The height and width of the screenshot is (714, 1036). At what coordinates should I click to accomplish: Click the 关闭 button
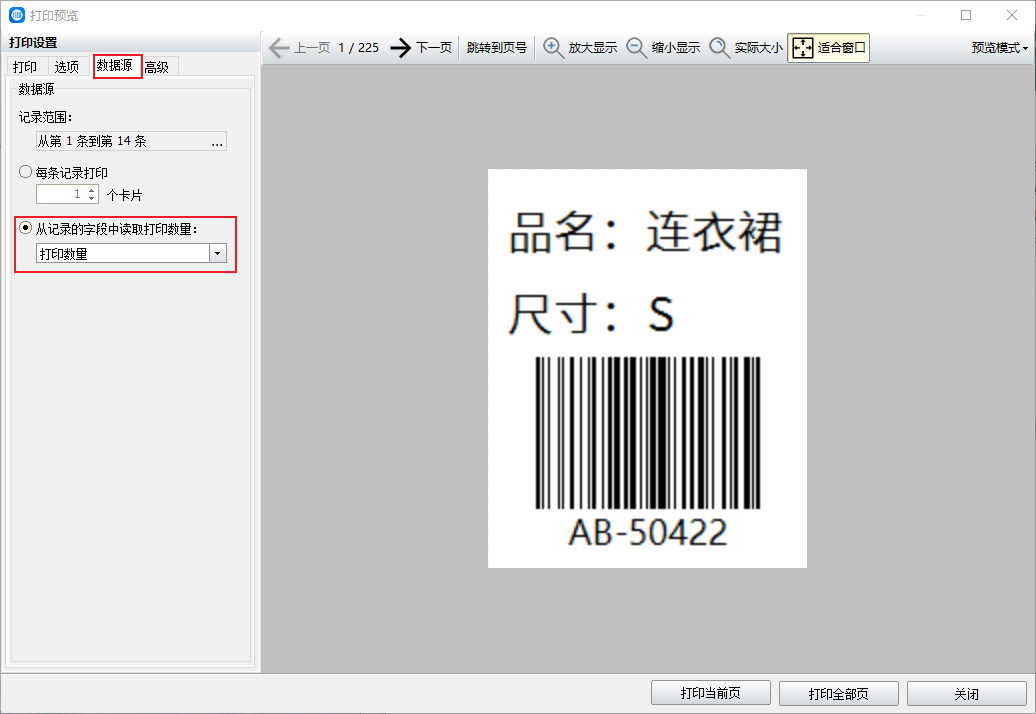tap(967, 694)
